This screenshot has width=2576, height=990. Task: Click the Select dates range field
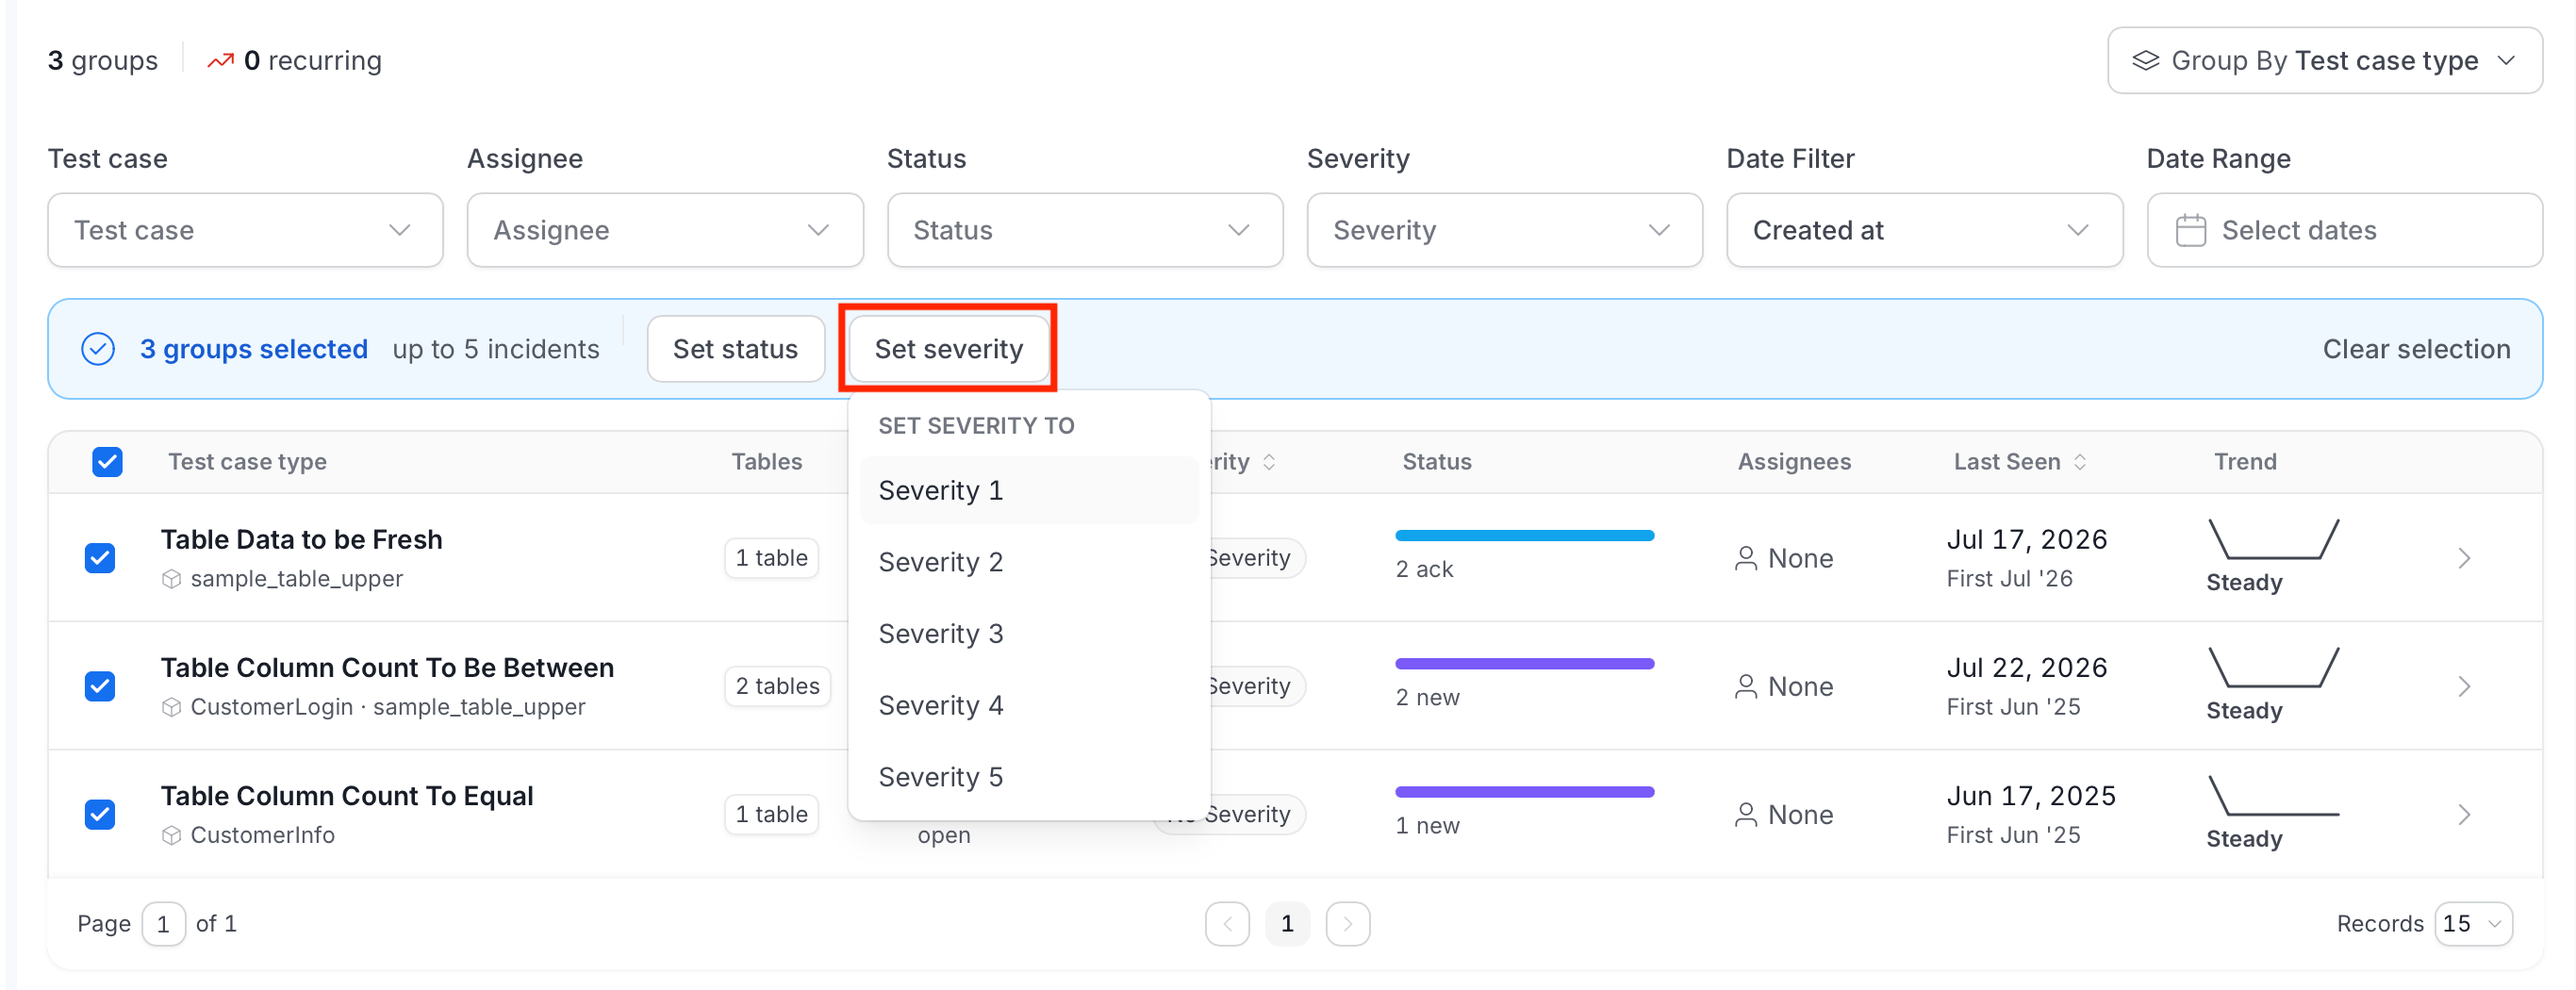(2344, 230)
